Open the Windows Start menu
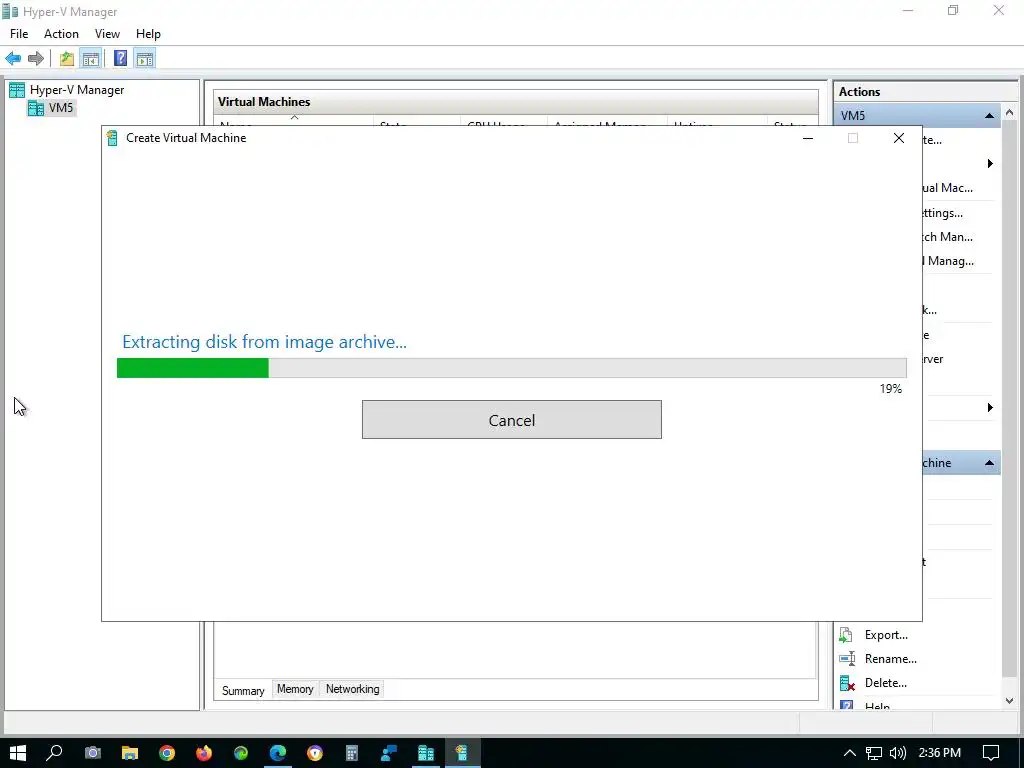 pyautogui.click(x=18, y=753)
